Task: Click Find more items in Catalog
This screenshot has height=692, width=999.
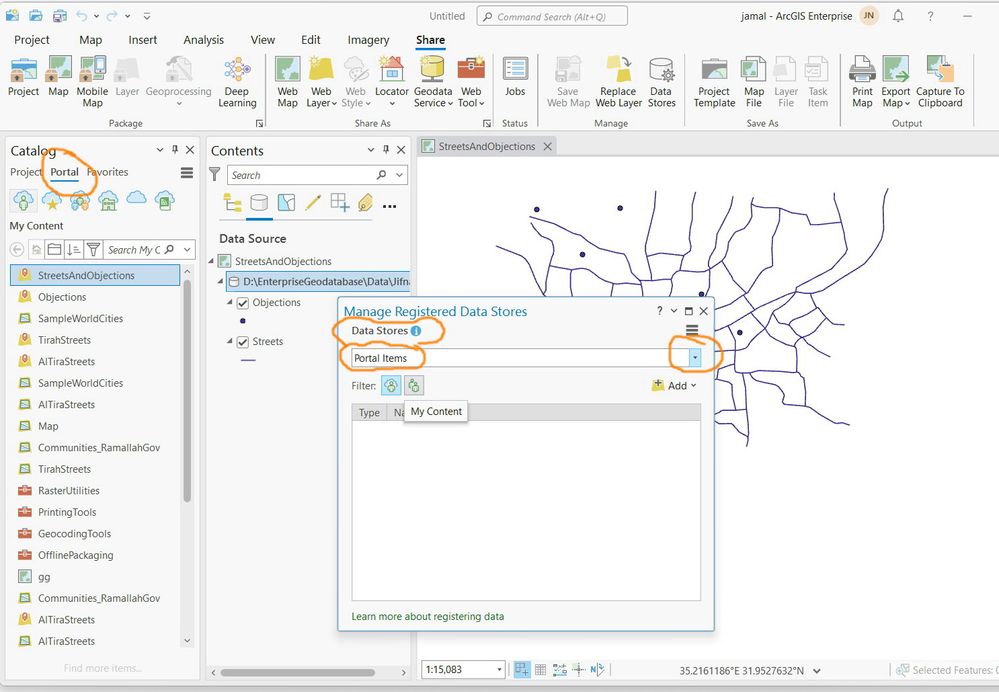Action: click(x=102, y=668)
